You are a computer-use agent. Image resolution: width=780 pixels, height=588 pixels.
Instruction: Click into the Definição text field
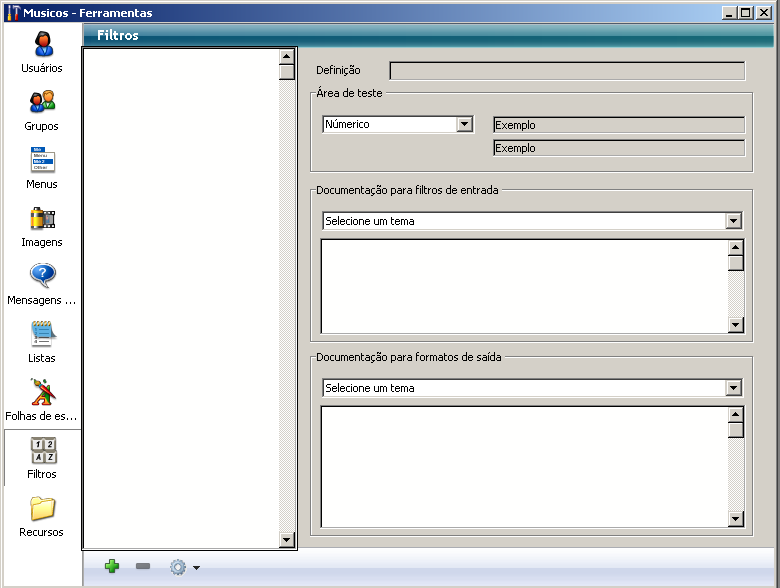(567, 71)
